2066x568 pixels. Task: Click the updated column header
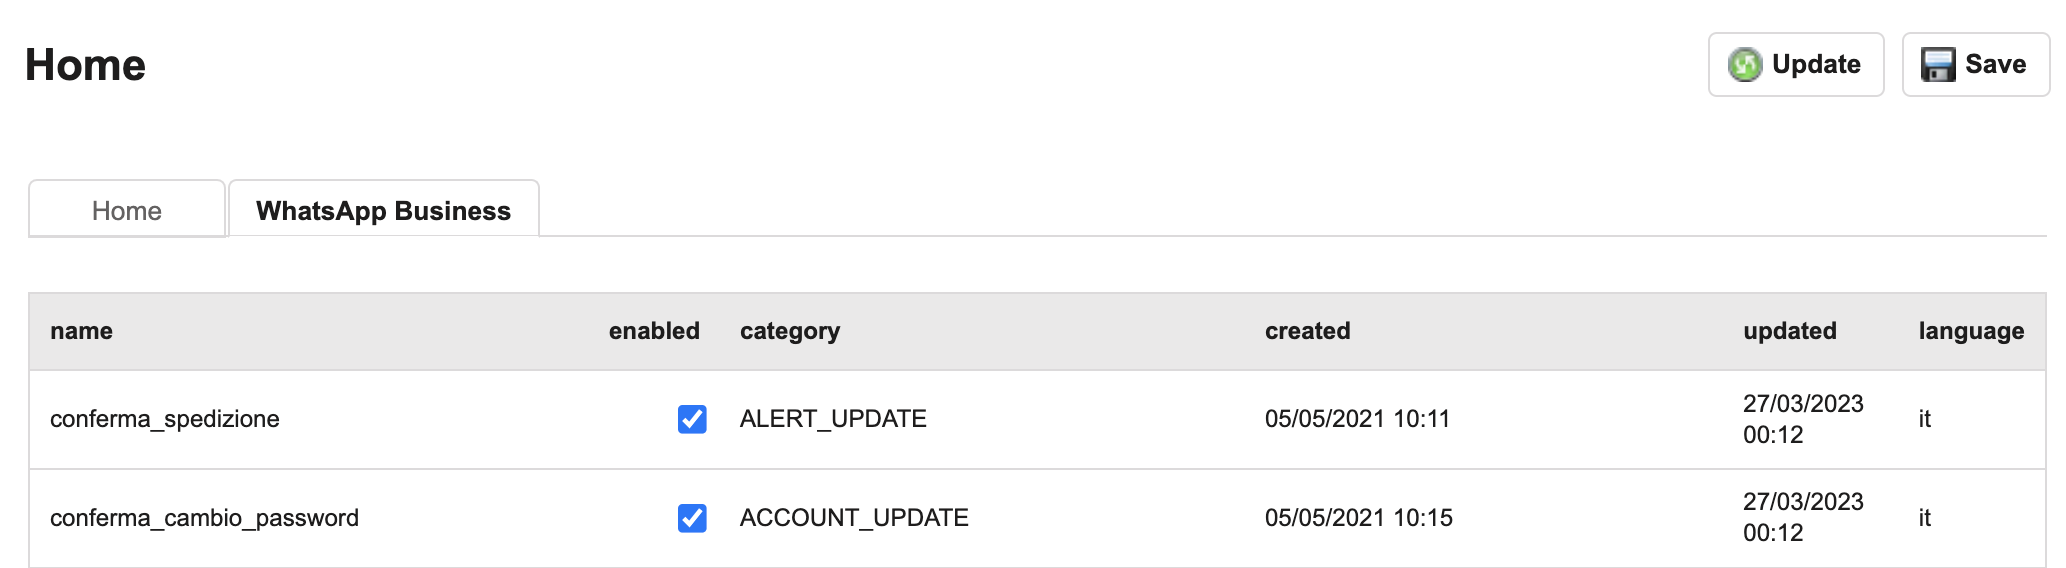coord(1790,331)
